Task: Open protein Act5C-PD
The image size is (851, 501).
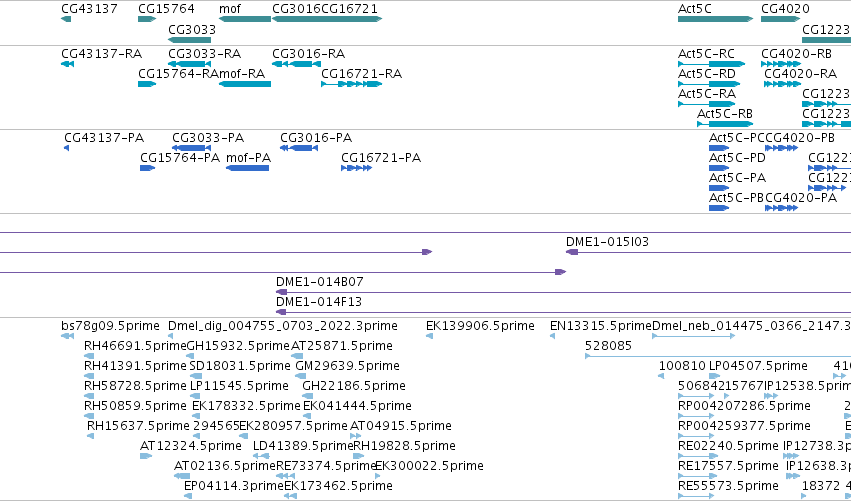Action: (x=719, y=168)
